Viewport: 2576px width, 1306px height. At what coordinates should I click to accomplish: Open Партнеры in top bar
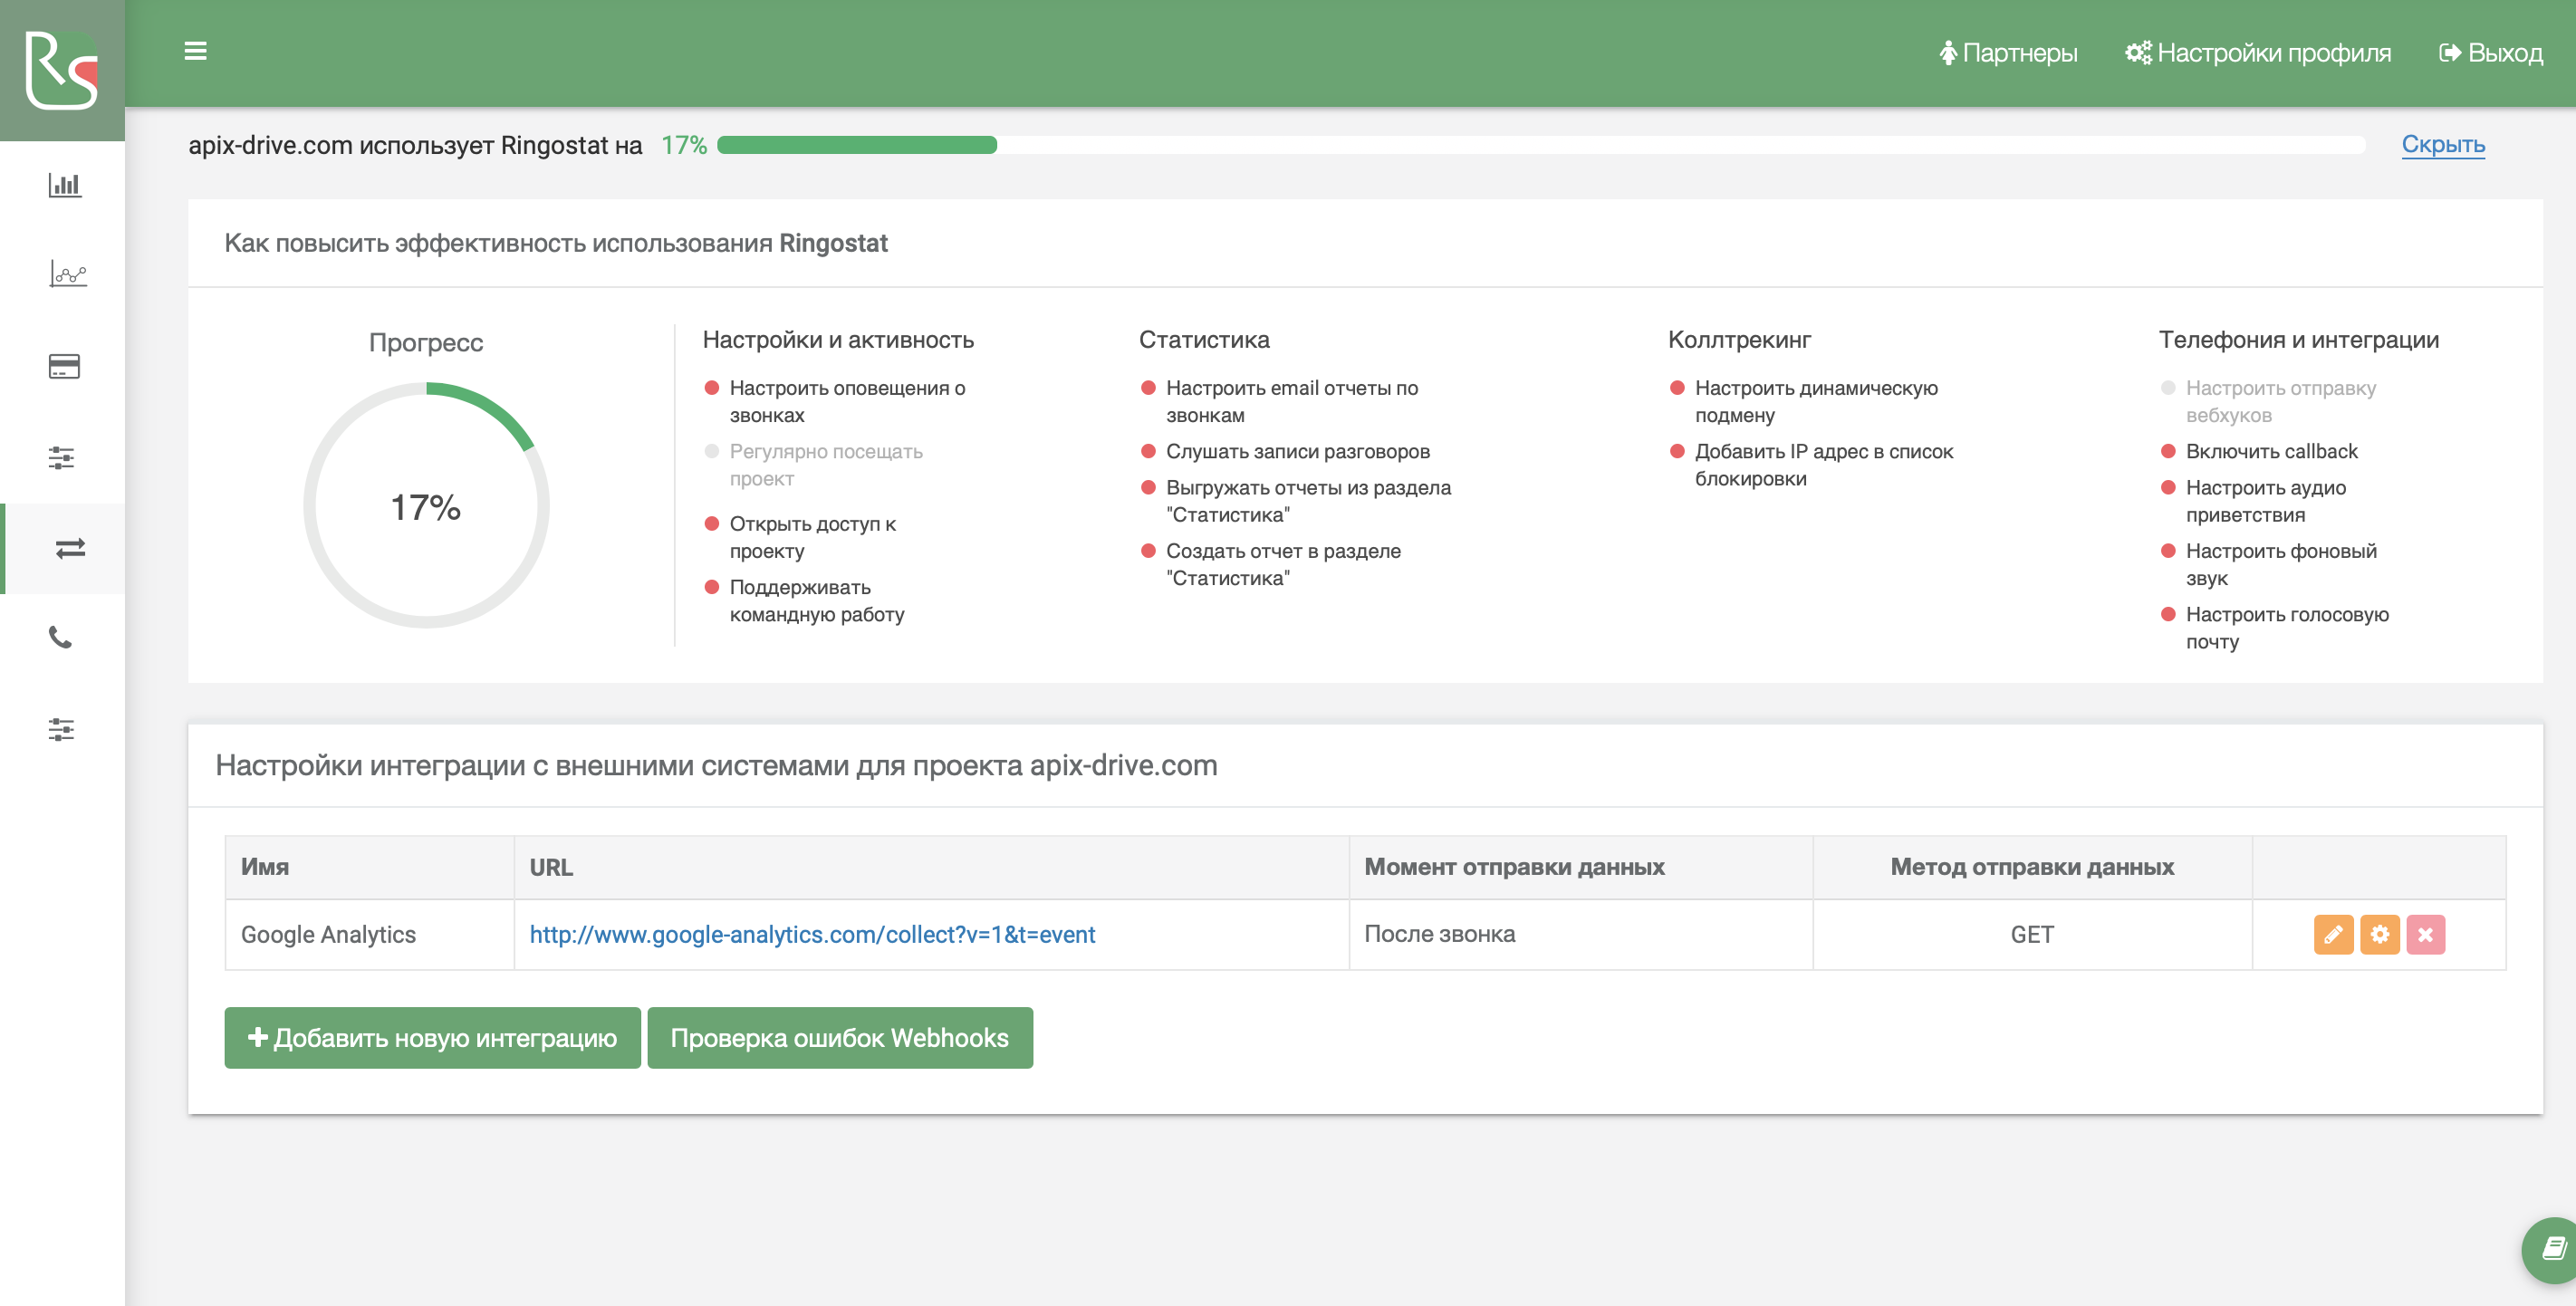[2008, 52]
